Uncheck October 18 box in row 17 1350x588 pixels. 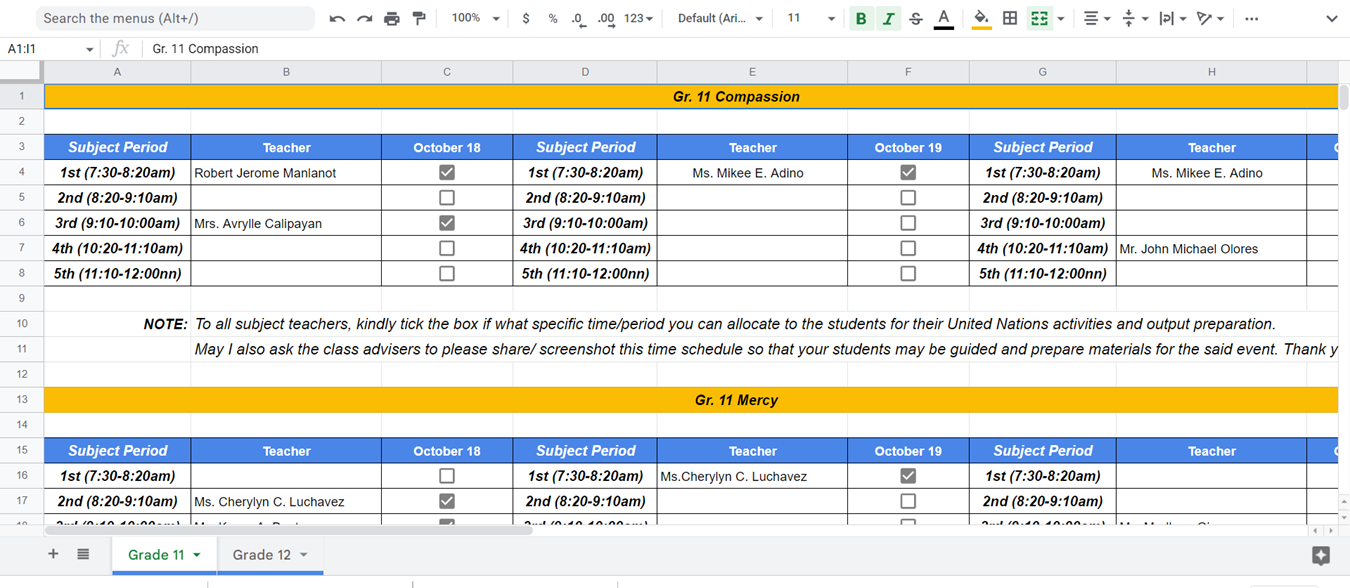(x=447, y=501)
